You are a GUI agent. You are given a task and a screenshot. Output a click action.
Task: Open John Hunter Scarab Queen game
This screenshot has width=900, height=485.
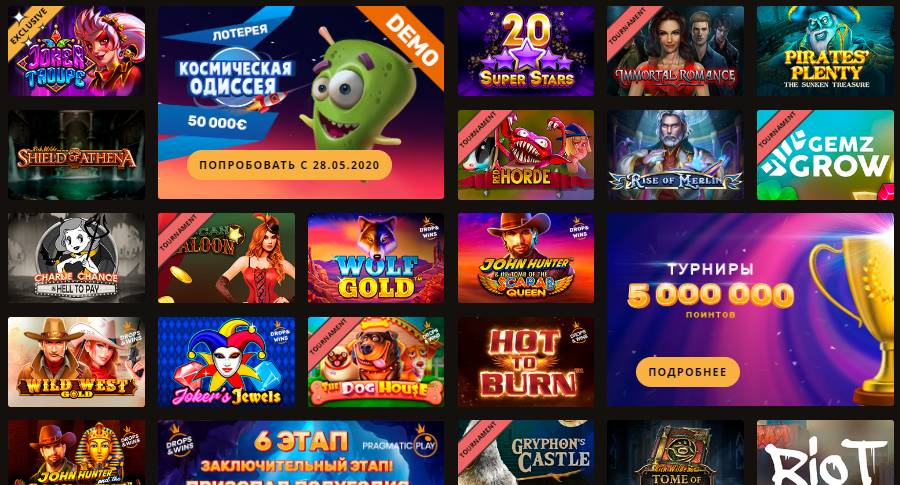[526, 258]
